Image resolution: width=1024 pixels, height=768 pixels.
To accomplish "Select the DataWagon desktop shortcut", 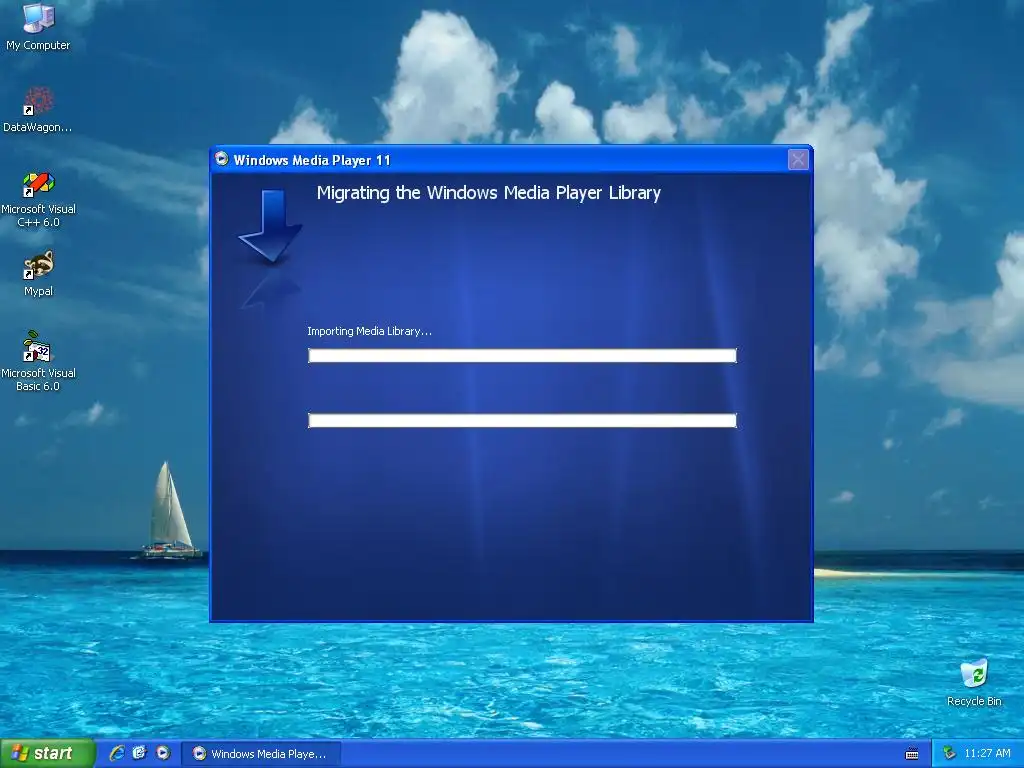I will pyautogui.click(x=38, y=109).
